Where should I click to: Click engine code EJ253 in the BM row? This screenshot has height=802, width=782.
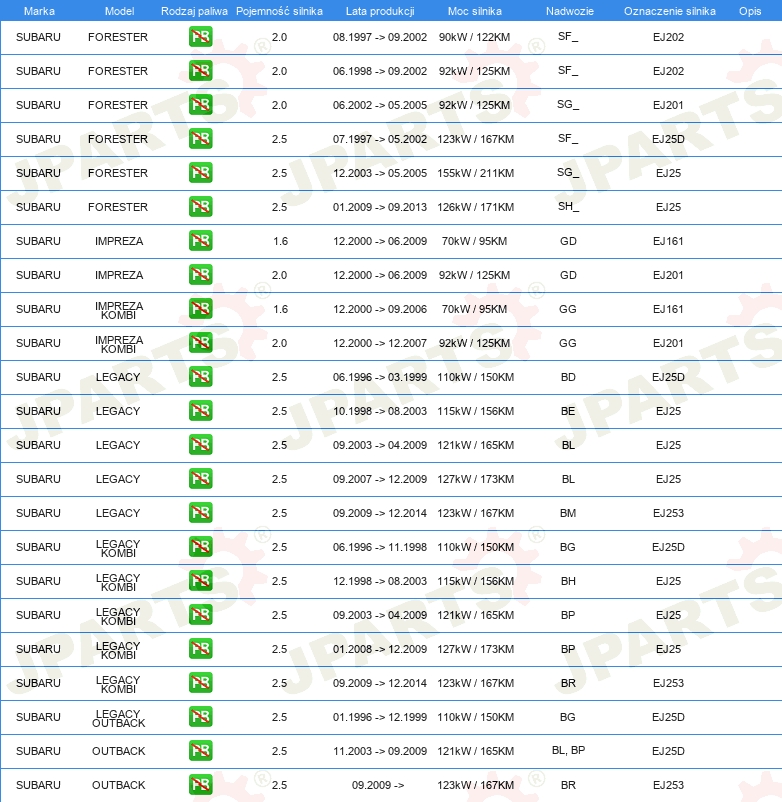(668, 513)
